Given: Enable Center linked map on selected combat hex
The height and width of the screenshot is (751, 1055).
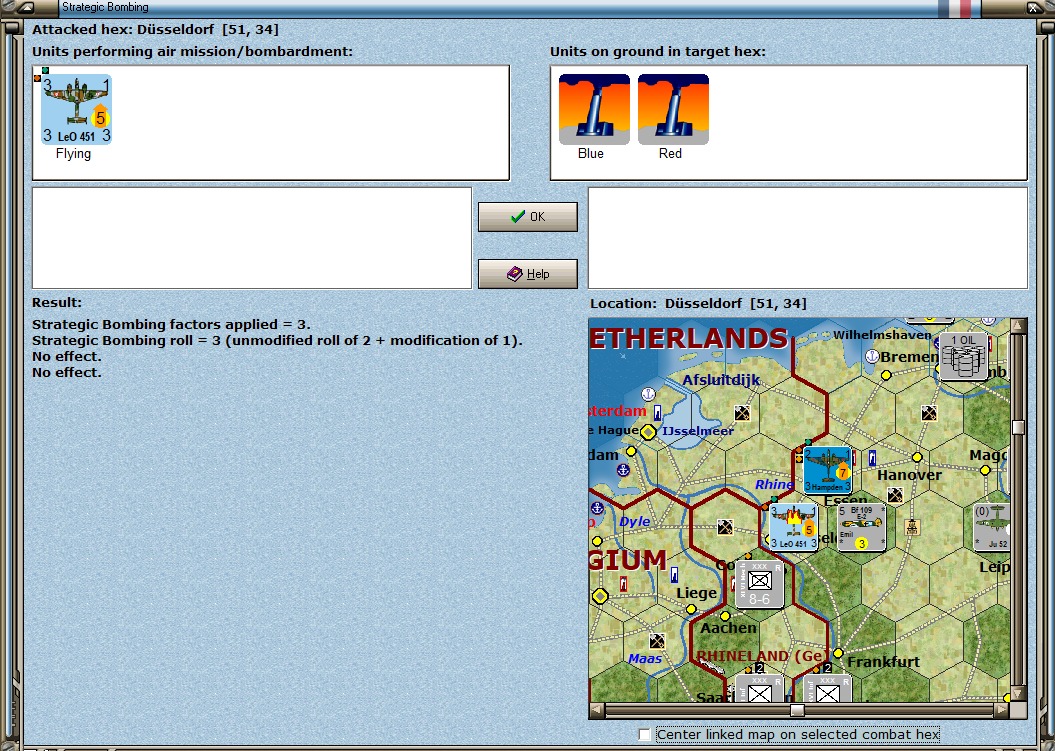Looking at the screenshot, I should click(645, 734).
